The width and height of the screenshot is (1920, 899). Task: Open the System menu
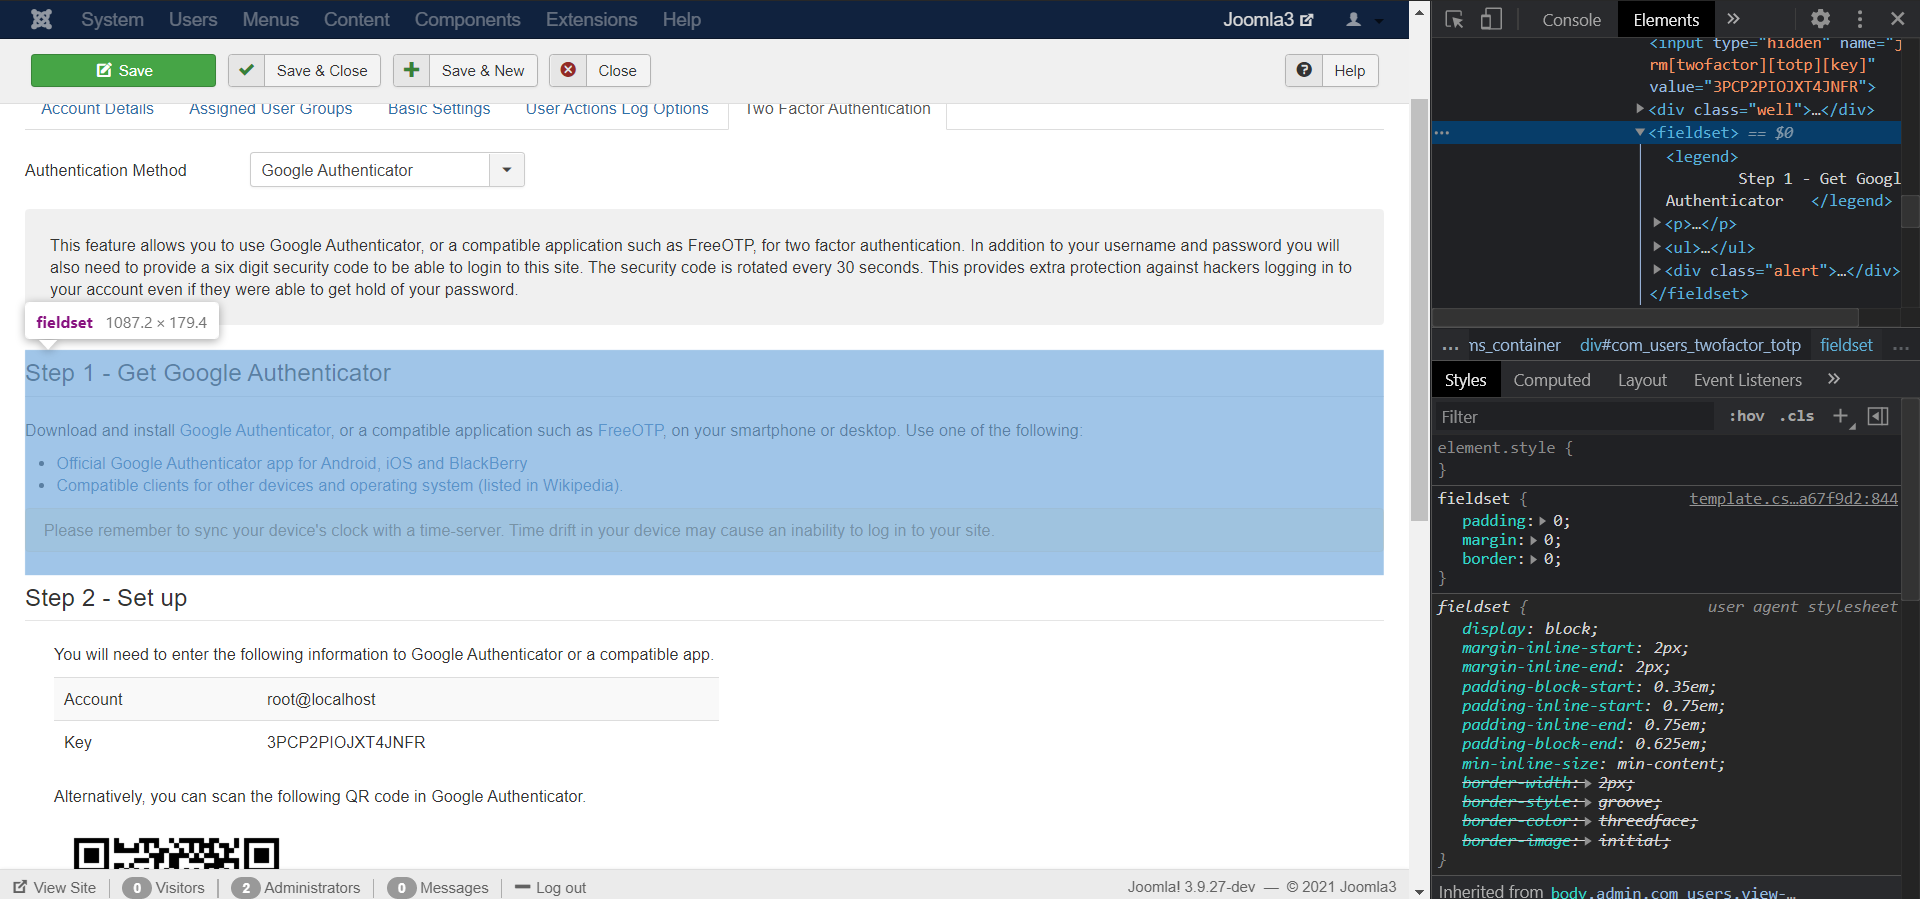112,19
